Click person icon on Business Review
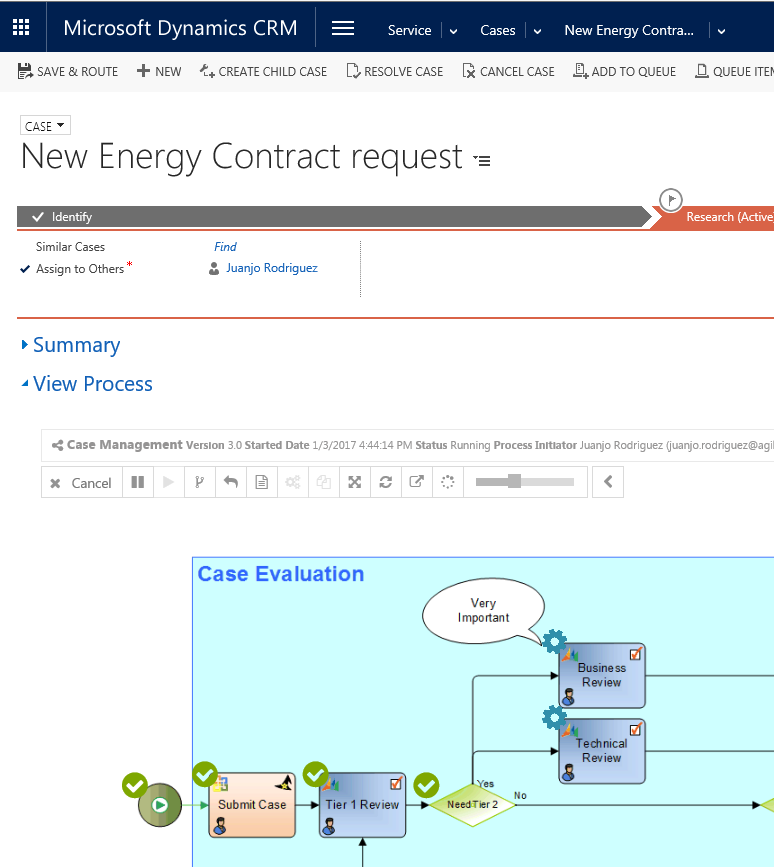774x867 pixels. click(568, 697)
